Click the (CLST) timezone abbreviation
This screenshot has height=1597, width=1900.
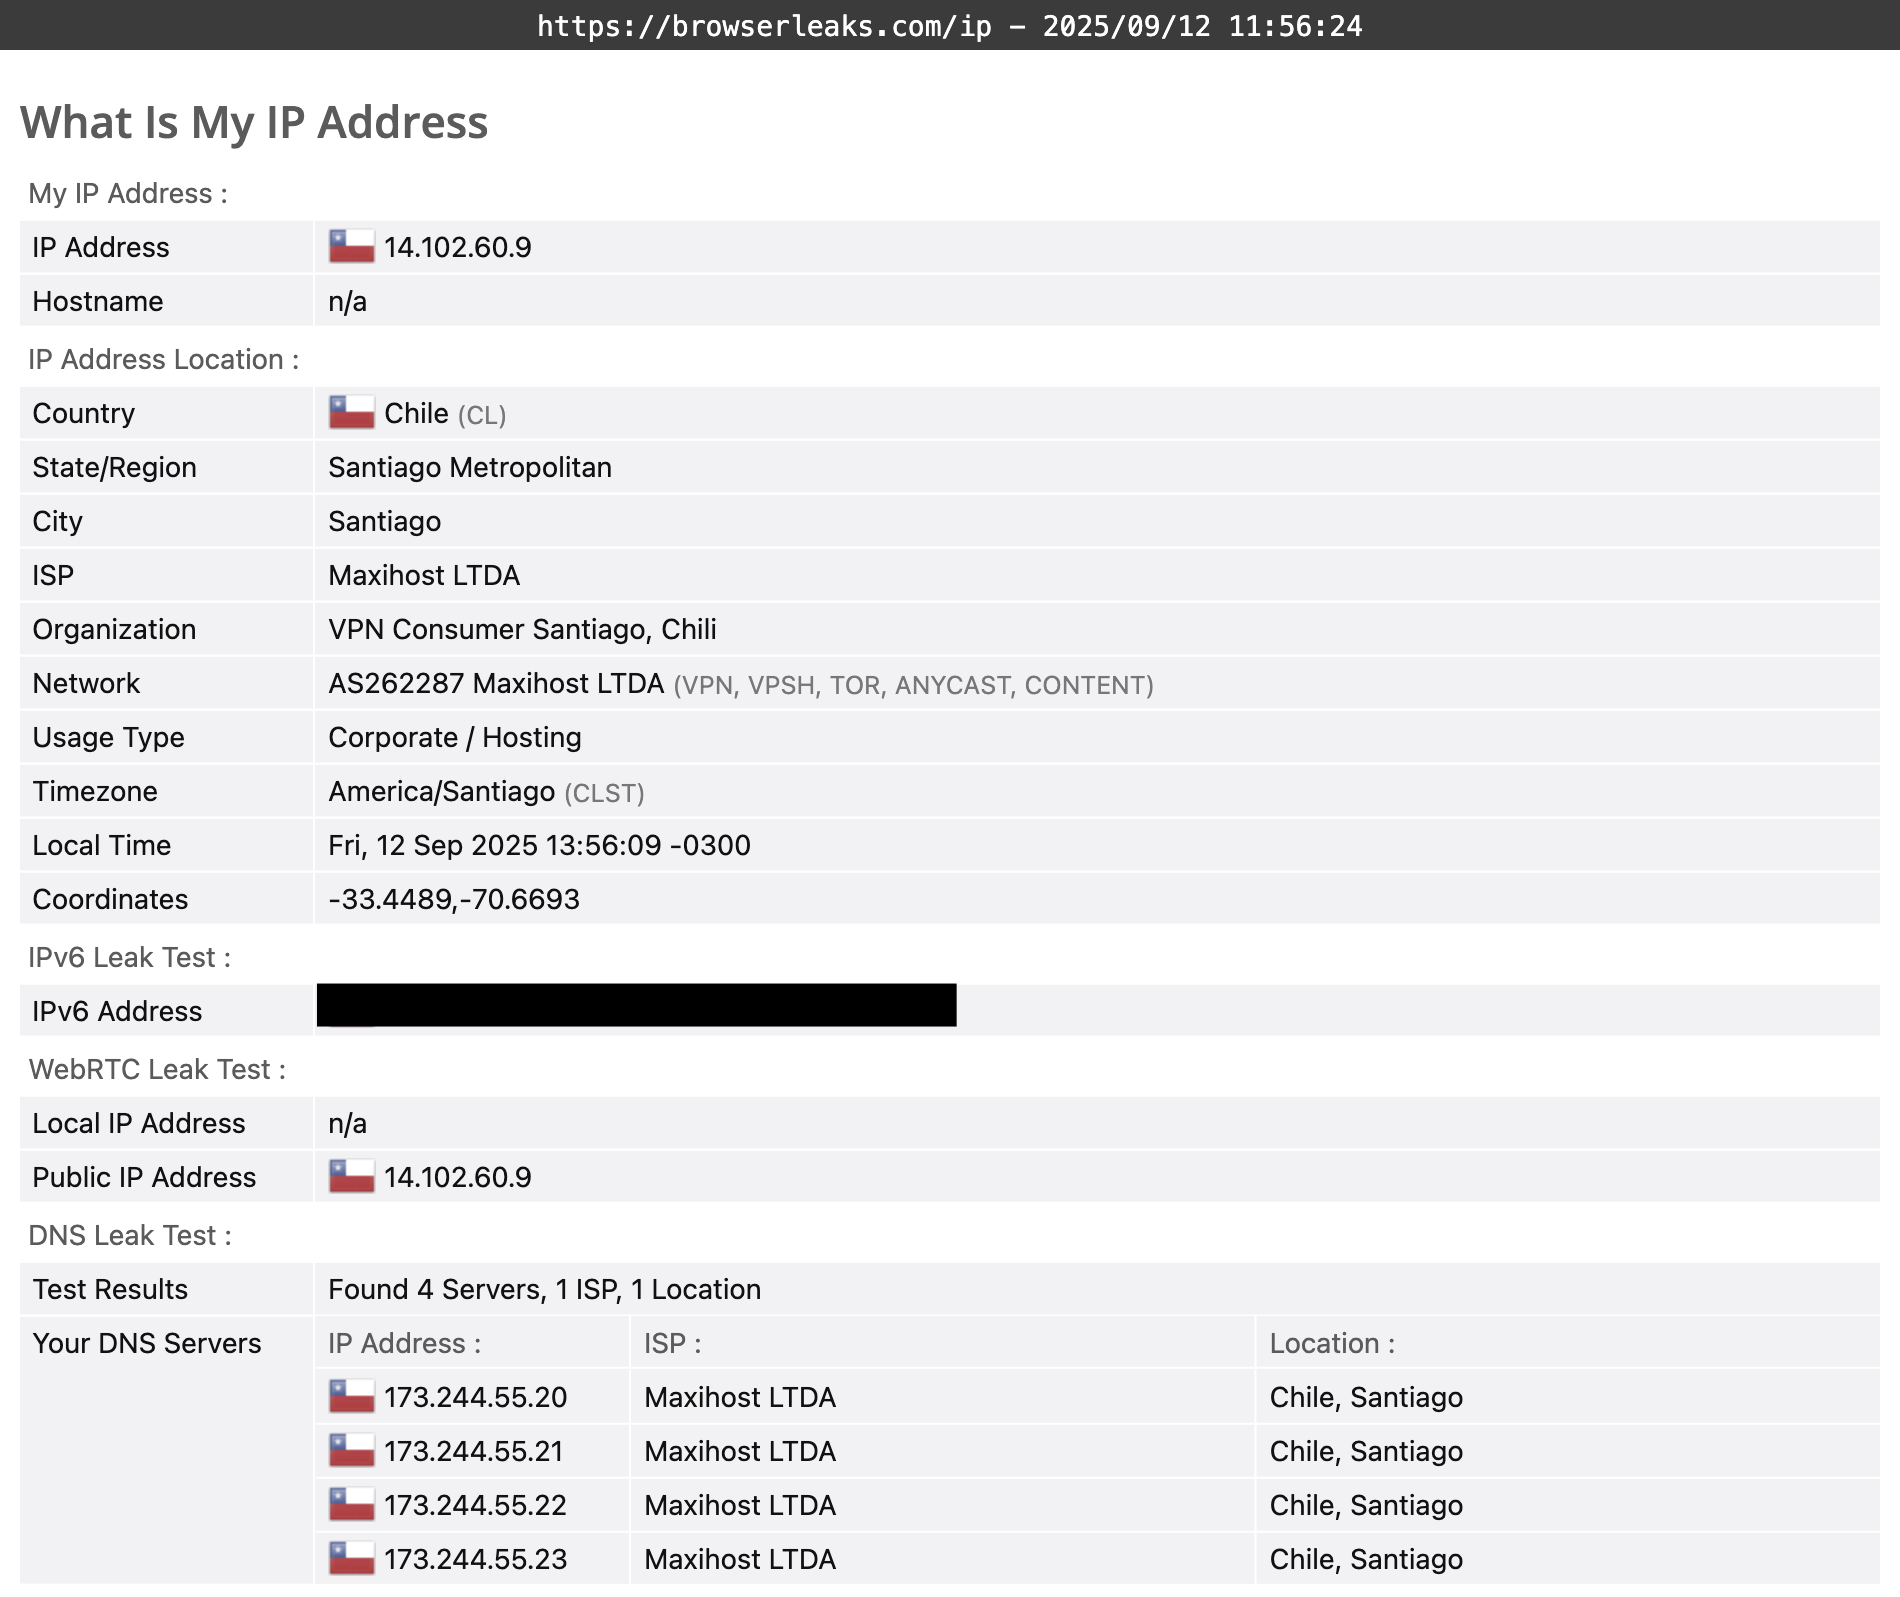(x=604, y=793)
